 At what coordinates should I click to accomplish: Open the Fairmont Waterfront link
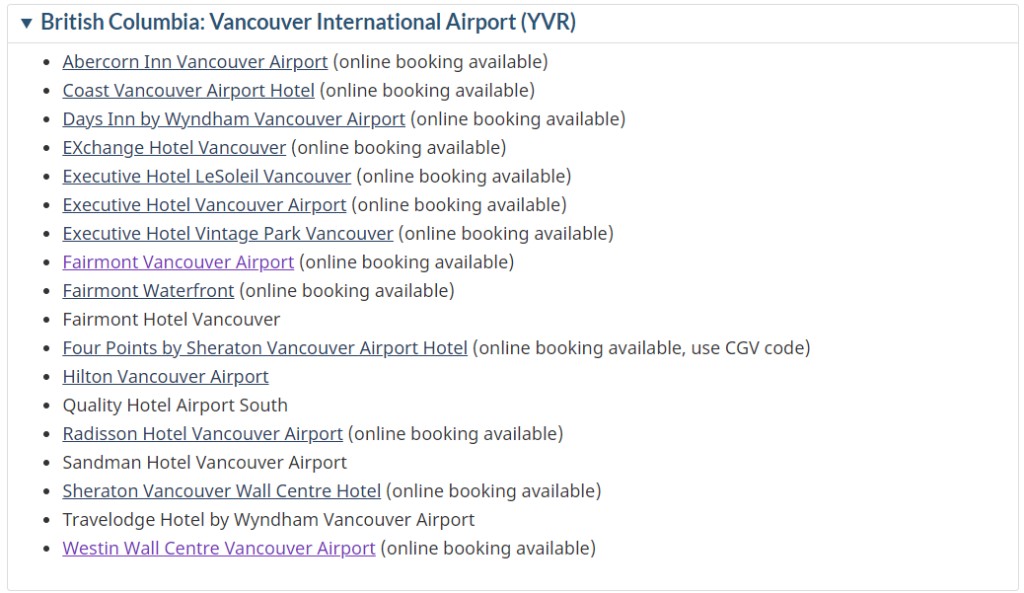tap(148, 291)
